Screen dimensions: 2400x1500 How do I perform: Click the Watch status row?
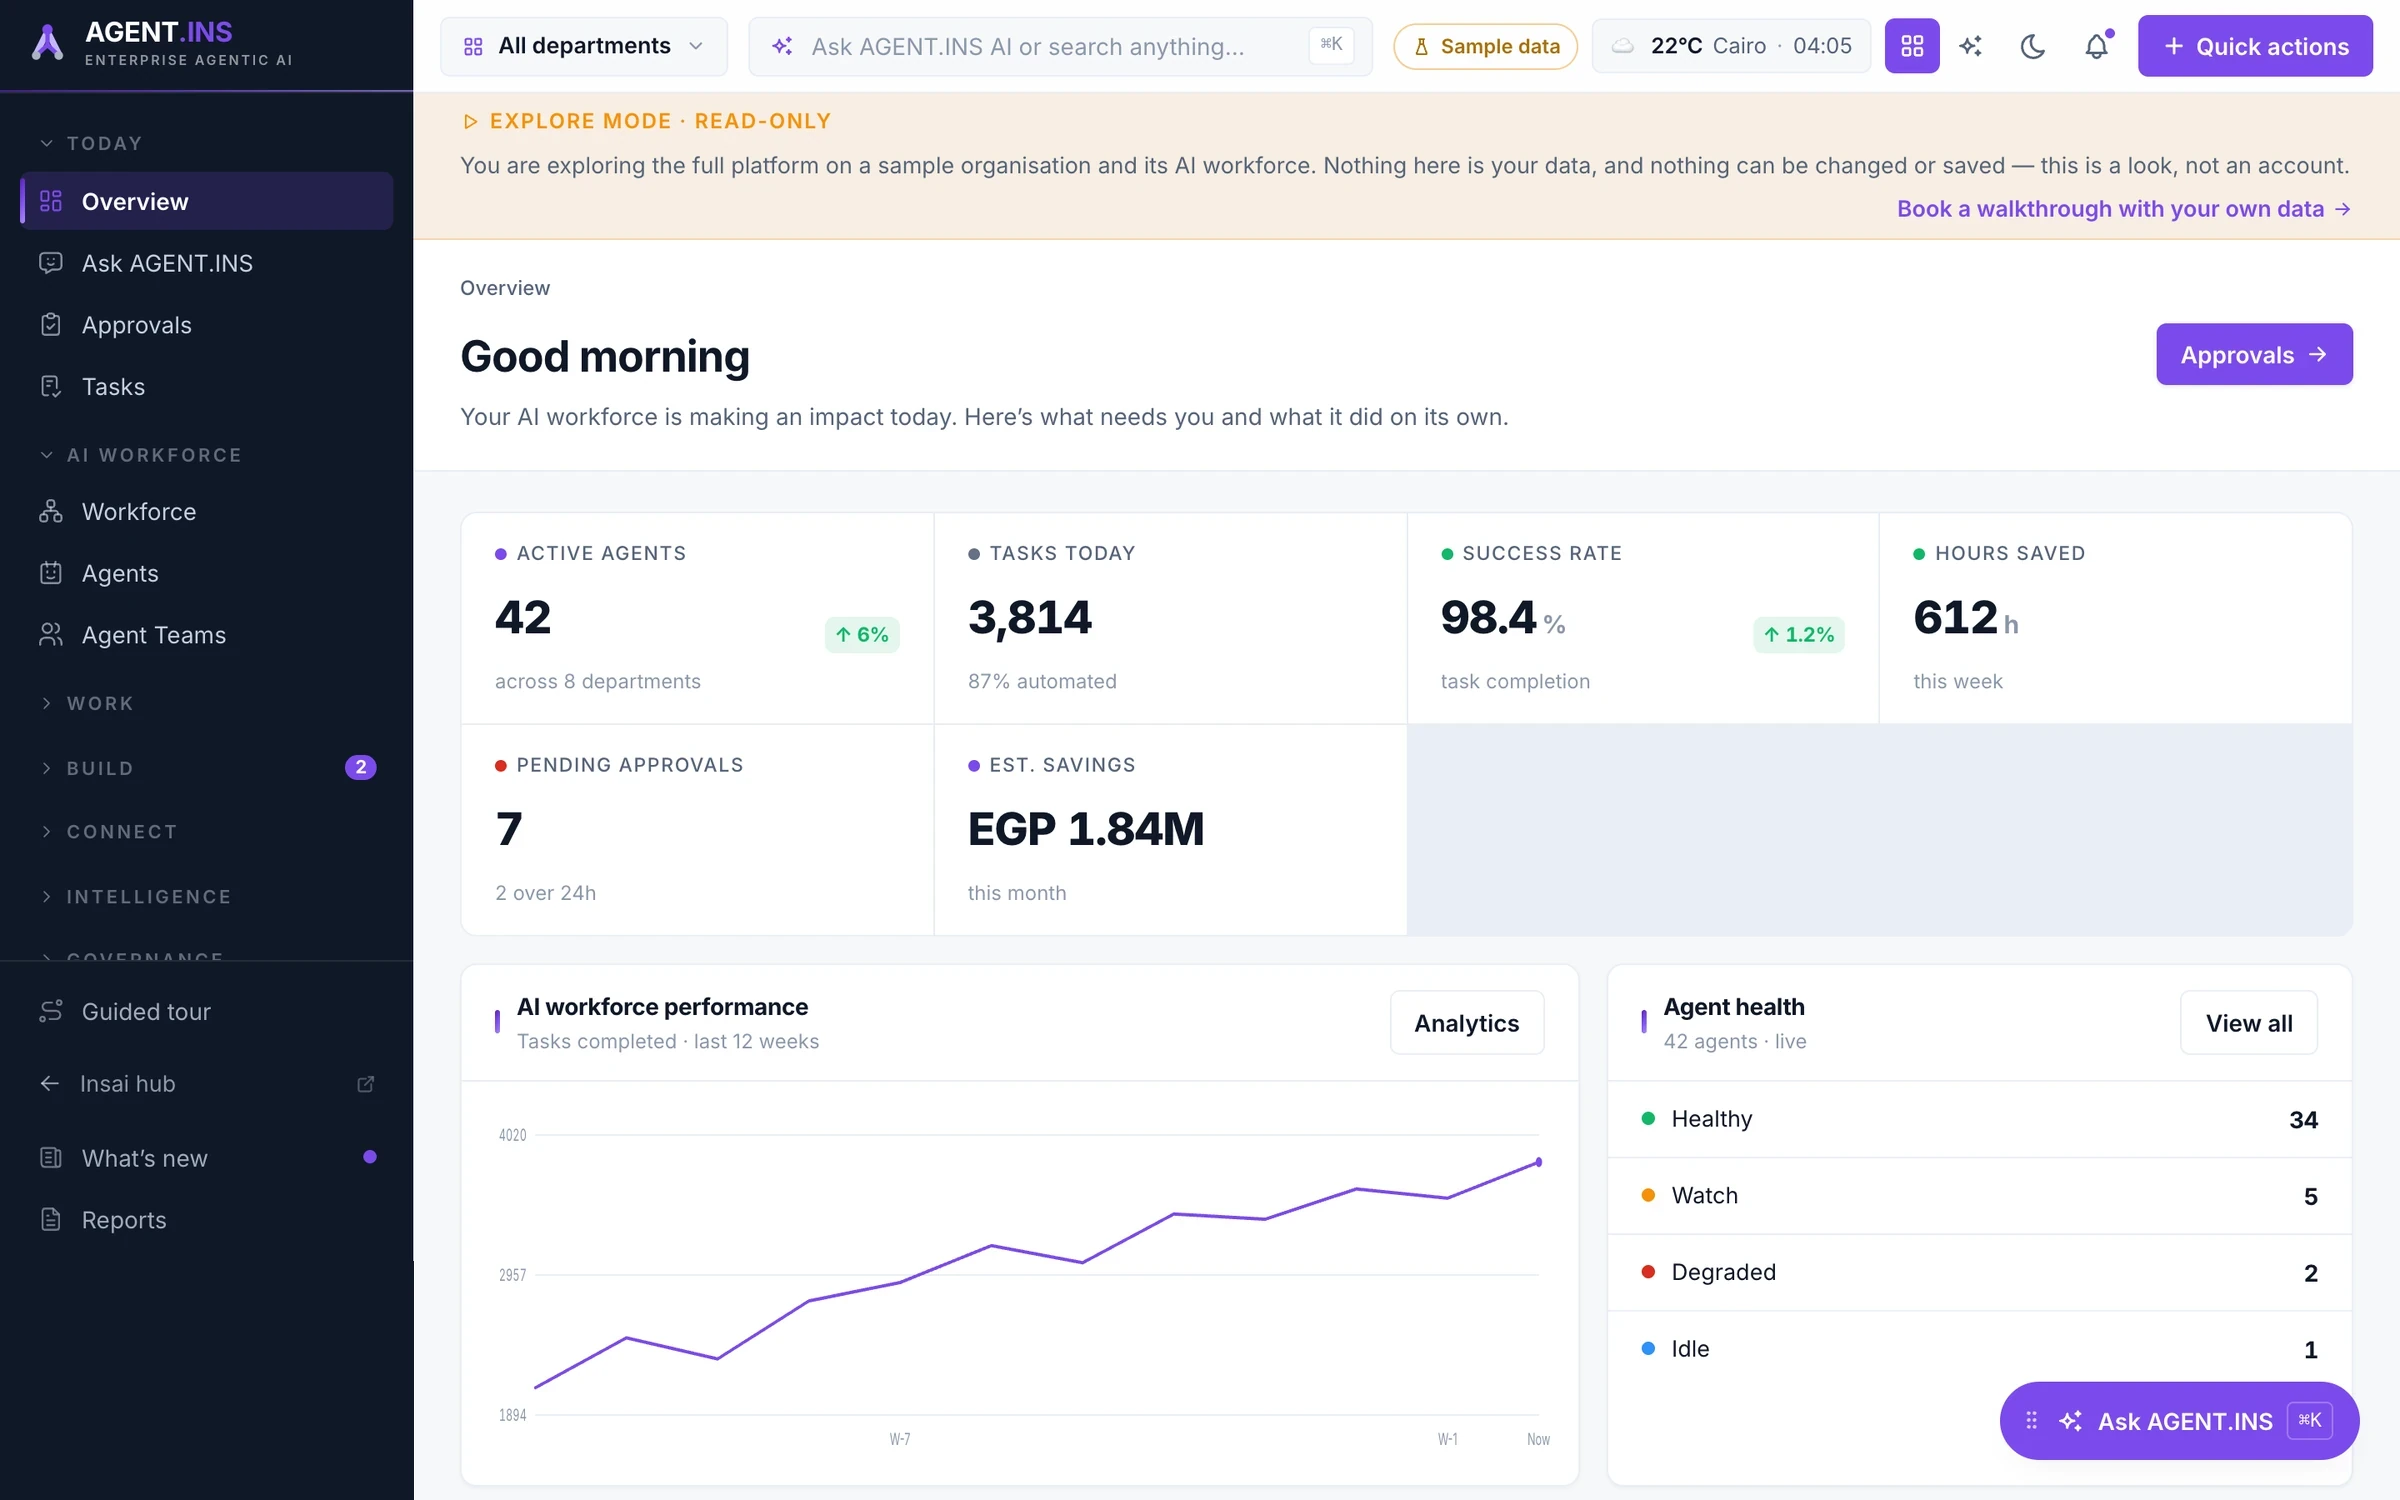(x=1979, y=1196)
